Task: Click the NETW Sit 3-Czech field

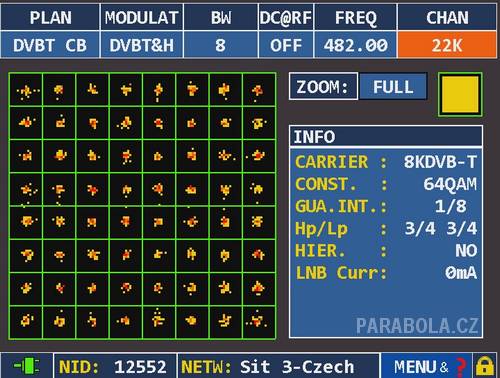Action: tap(278, 367)
